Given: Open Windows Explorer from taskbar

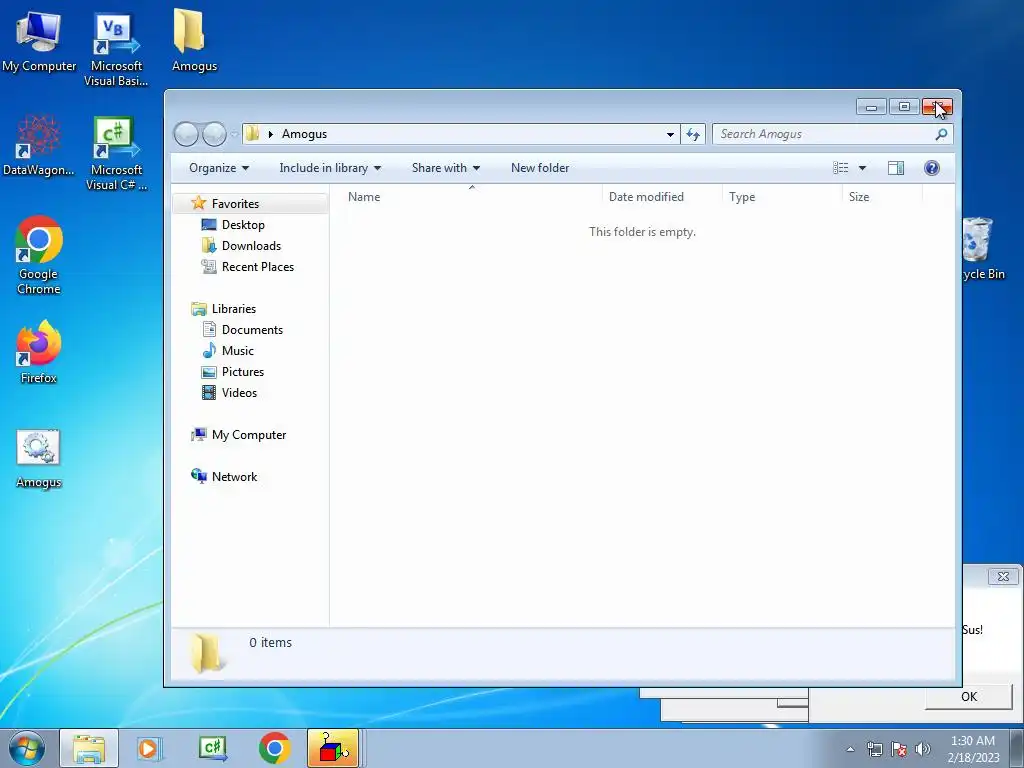Looking at the screenshot, I should pyautogui.click(x=89, y=748).
